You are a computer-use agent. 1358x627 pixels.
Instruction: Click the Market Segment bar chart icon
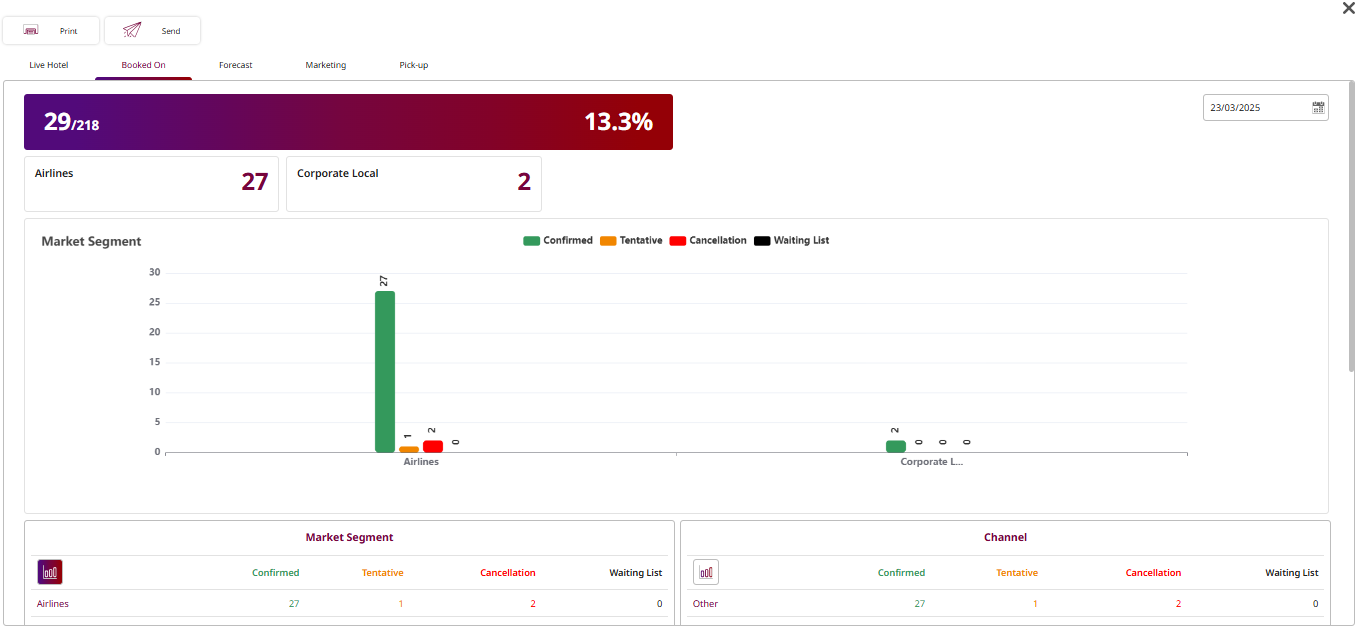click(50, 572)
